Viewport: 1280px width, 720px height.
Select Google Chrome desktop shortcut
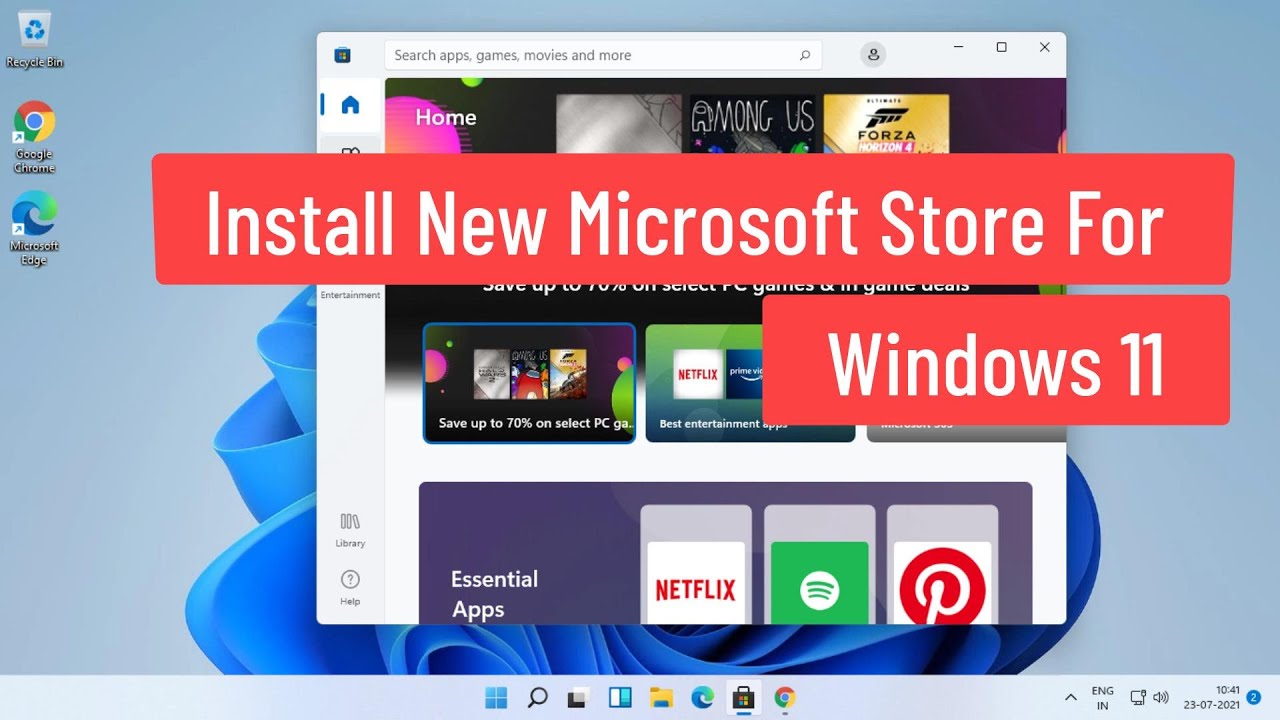34,137
